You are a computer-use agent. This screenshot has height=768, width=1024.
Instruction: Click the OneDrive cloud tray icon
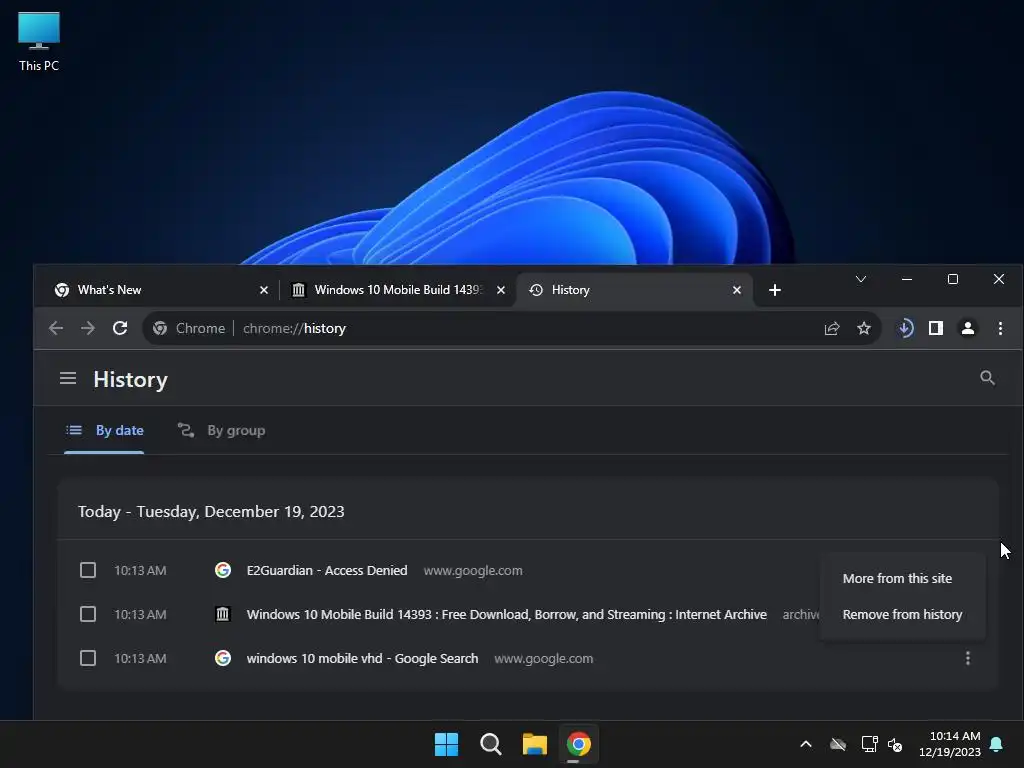click(838, 744)
